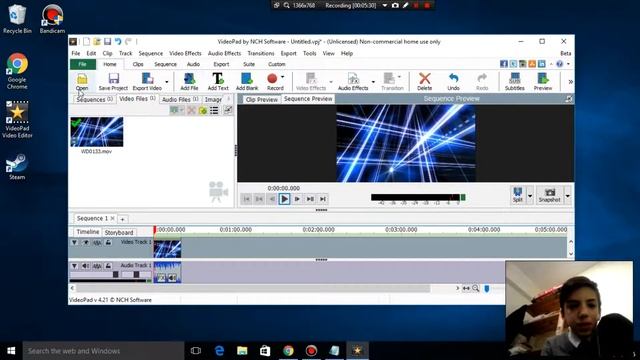Open Audio Effects dropdown arrow

pyautogui.click(x=373, y=82)
